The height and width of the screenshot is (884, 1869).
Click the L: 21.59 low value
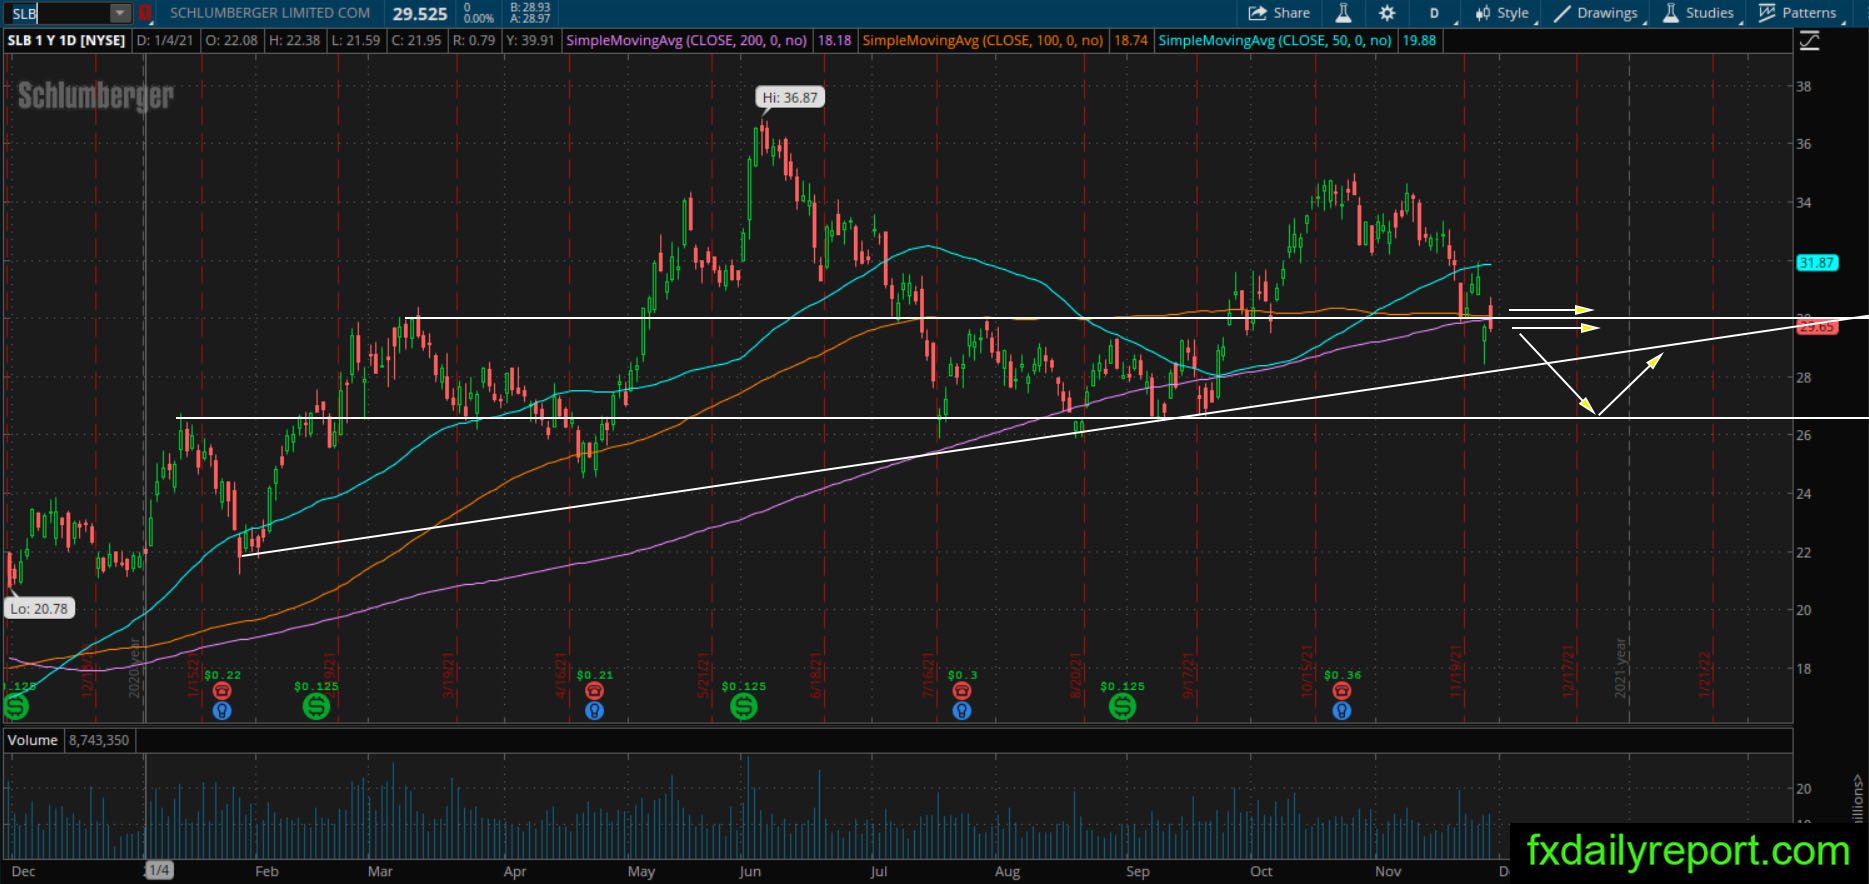pos(356,41)
